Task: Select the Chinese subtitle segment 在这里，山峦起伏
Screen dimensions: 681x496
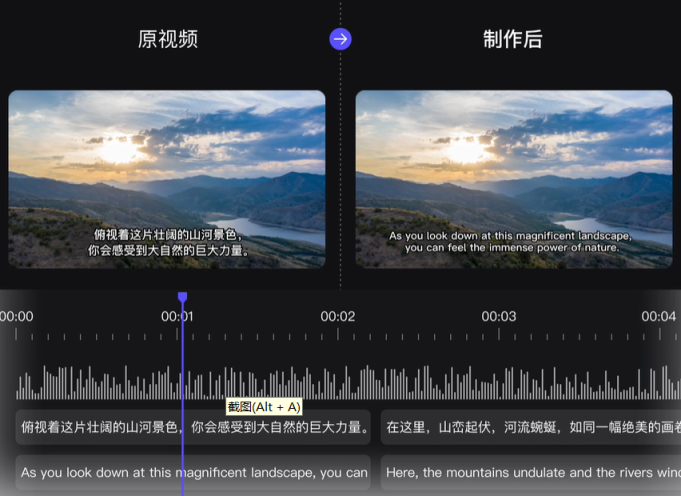Action: (x=530, y=427)
